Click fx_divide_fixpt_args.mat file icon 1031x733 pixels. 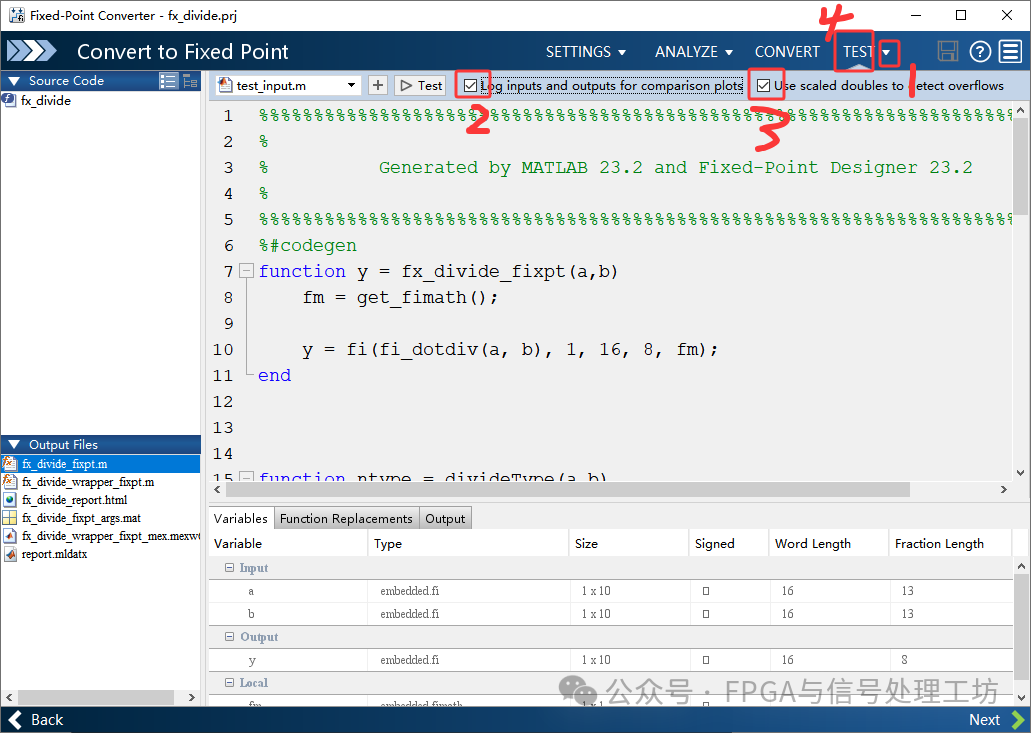(x=9, y=518)
